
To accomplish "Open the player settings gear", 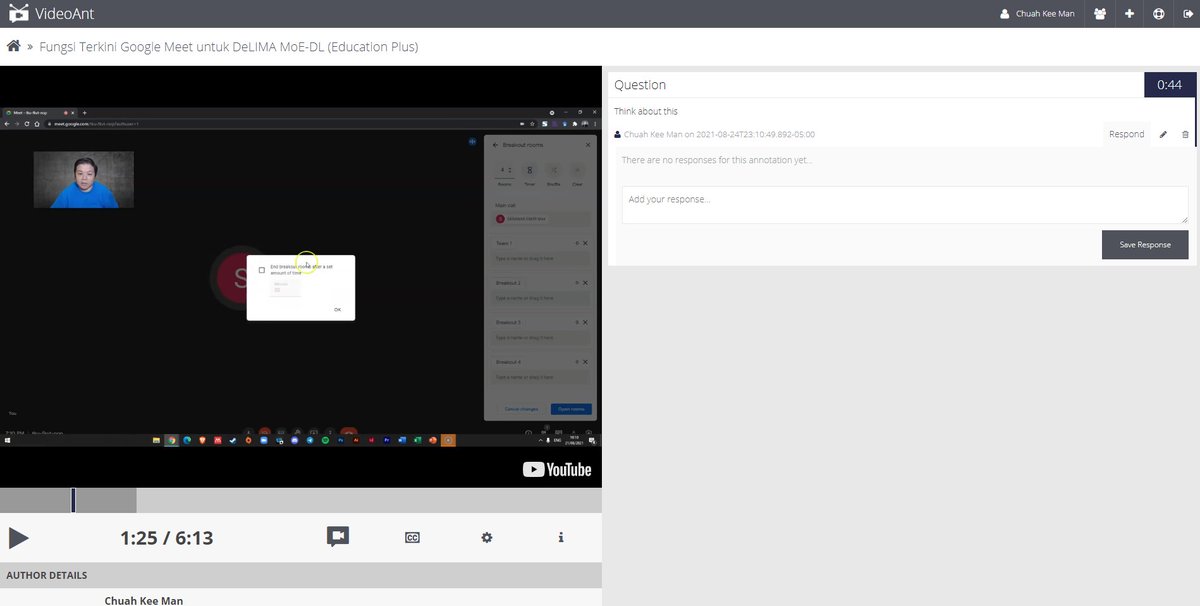I will point(487,538).
